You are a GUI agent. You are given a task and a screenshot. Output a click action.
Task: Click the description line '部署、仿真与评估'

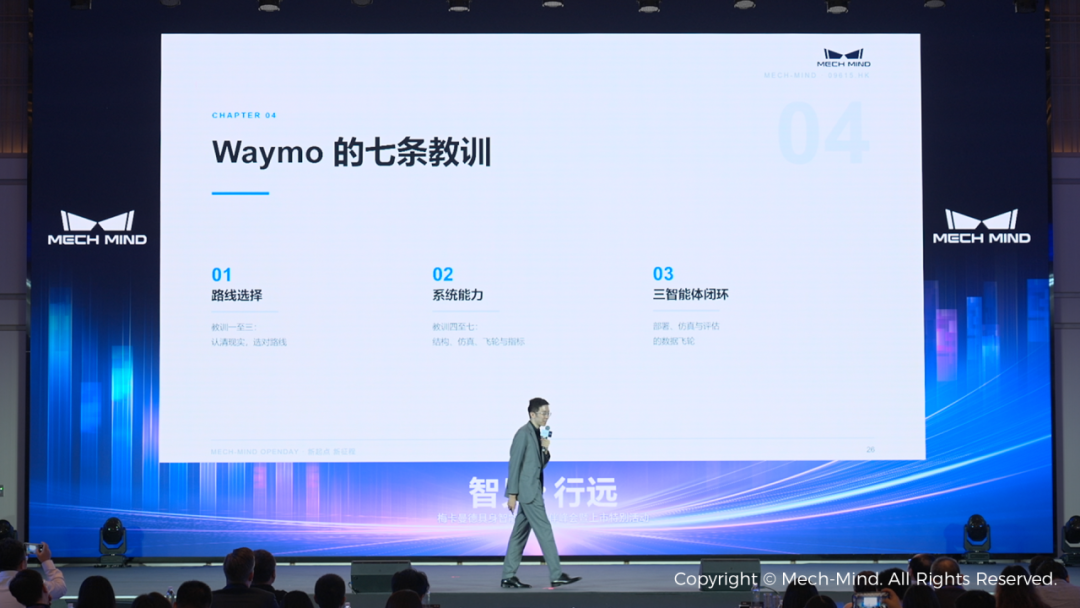(x=686, y=326)
